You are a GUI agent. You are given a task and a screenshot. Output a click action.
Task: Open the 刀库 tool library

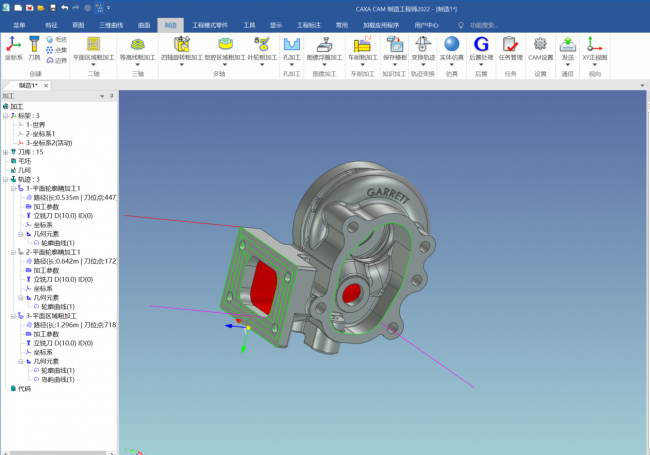point(34,47)
